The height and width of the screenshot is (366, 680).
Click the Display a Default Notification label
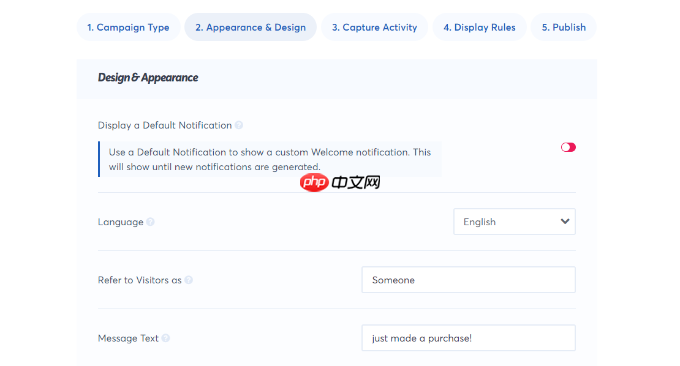(165, 125)
